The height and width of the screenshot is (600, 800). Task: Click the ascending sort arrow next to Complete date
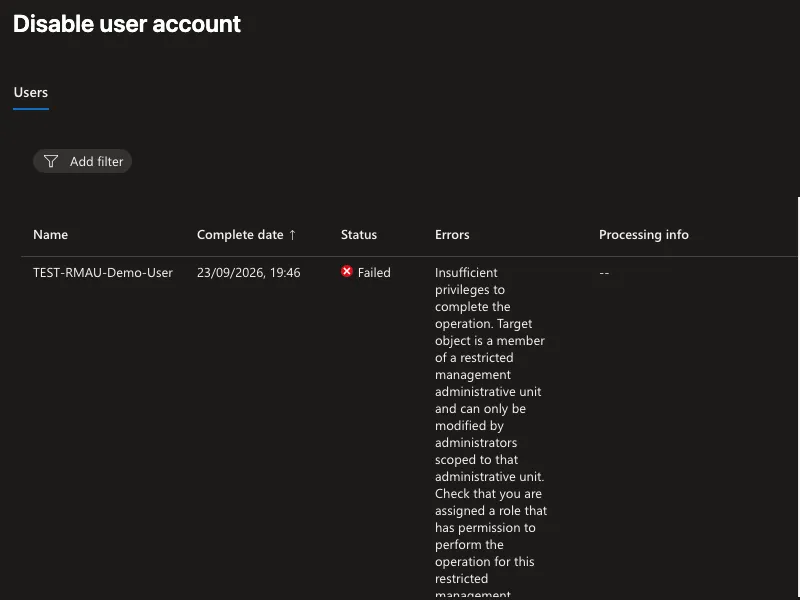[x=292, y=235]
